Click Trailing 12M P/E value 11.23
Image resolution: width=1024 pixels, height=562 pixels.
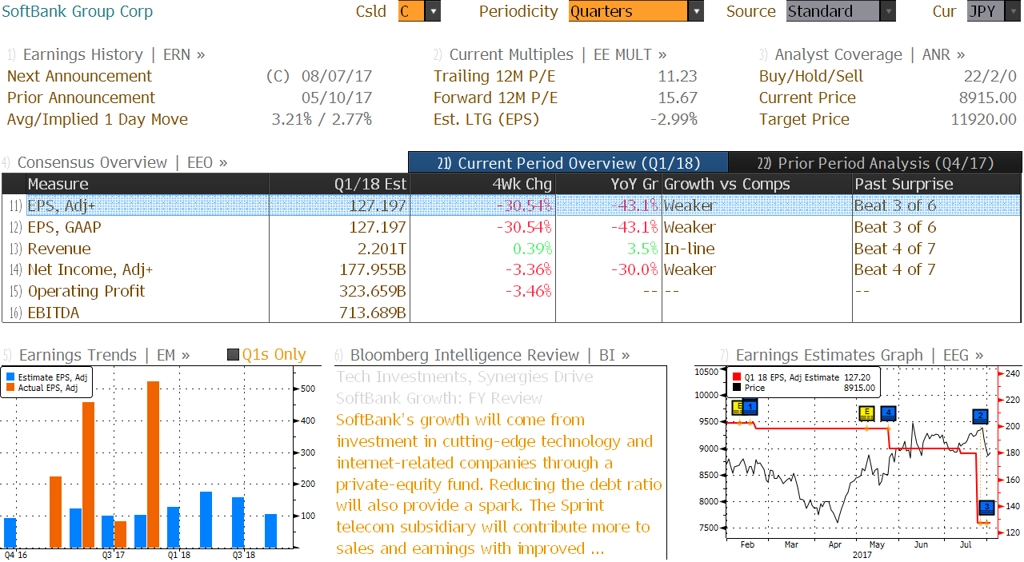677,76
